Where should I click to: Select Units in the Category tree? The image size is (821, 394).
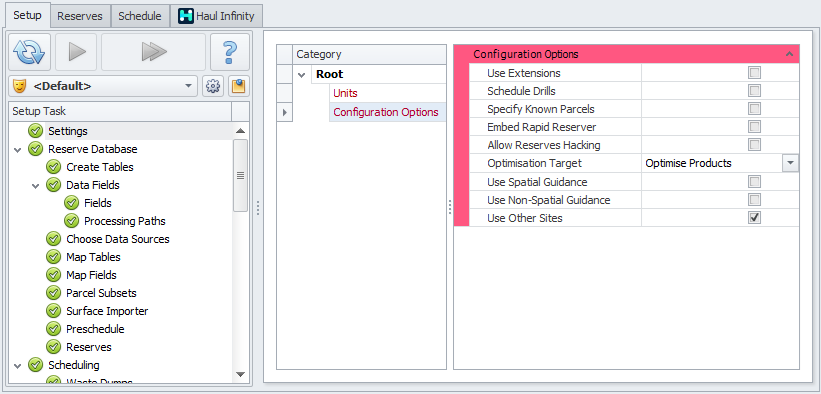pos(345,93)
